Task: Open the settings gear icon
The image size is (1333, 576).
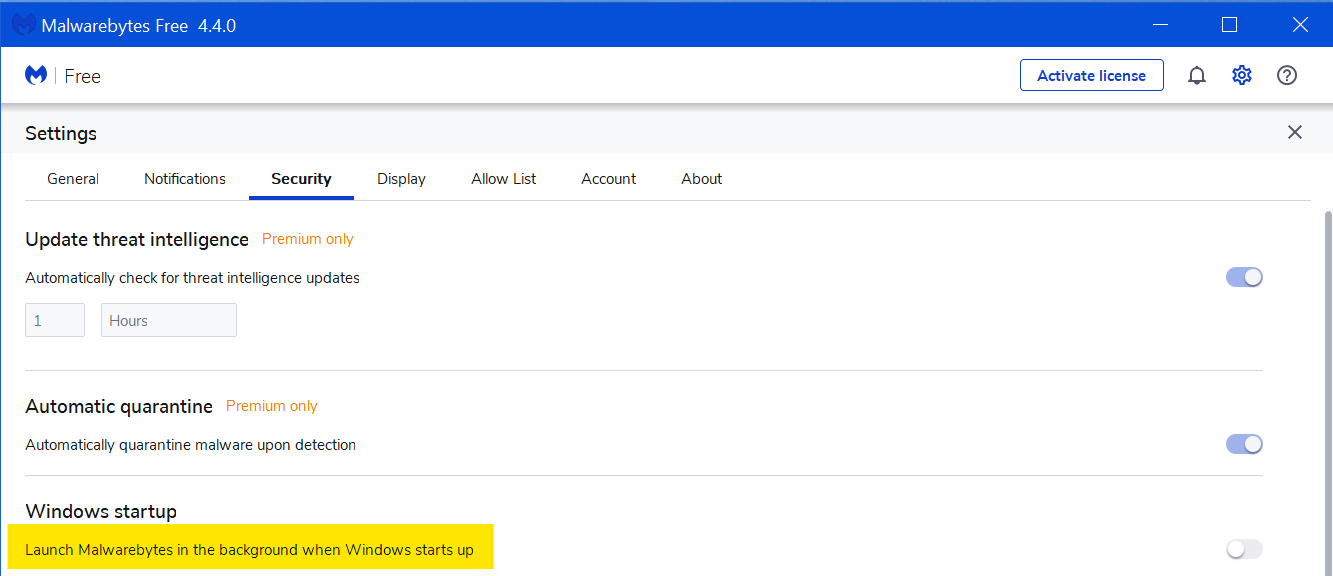Action: pyautogui.click(x=1242, y=75)
